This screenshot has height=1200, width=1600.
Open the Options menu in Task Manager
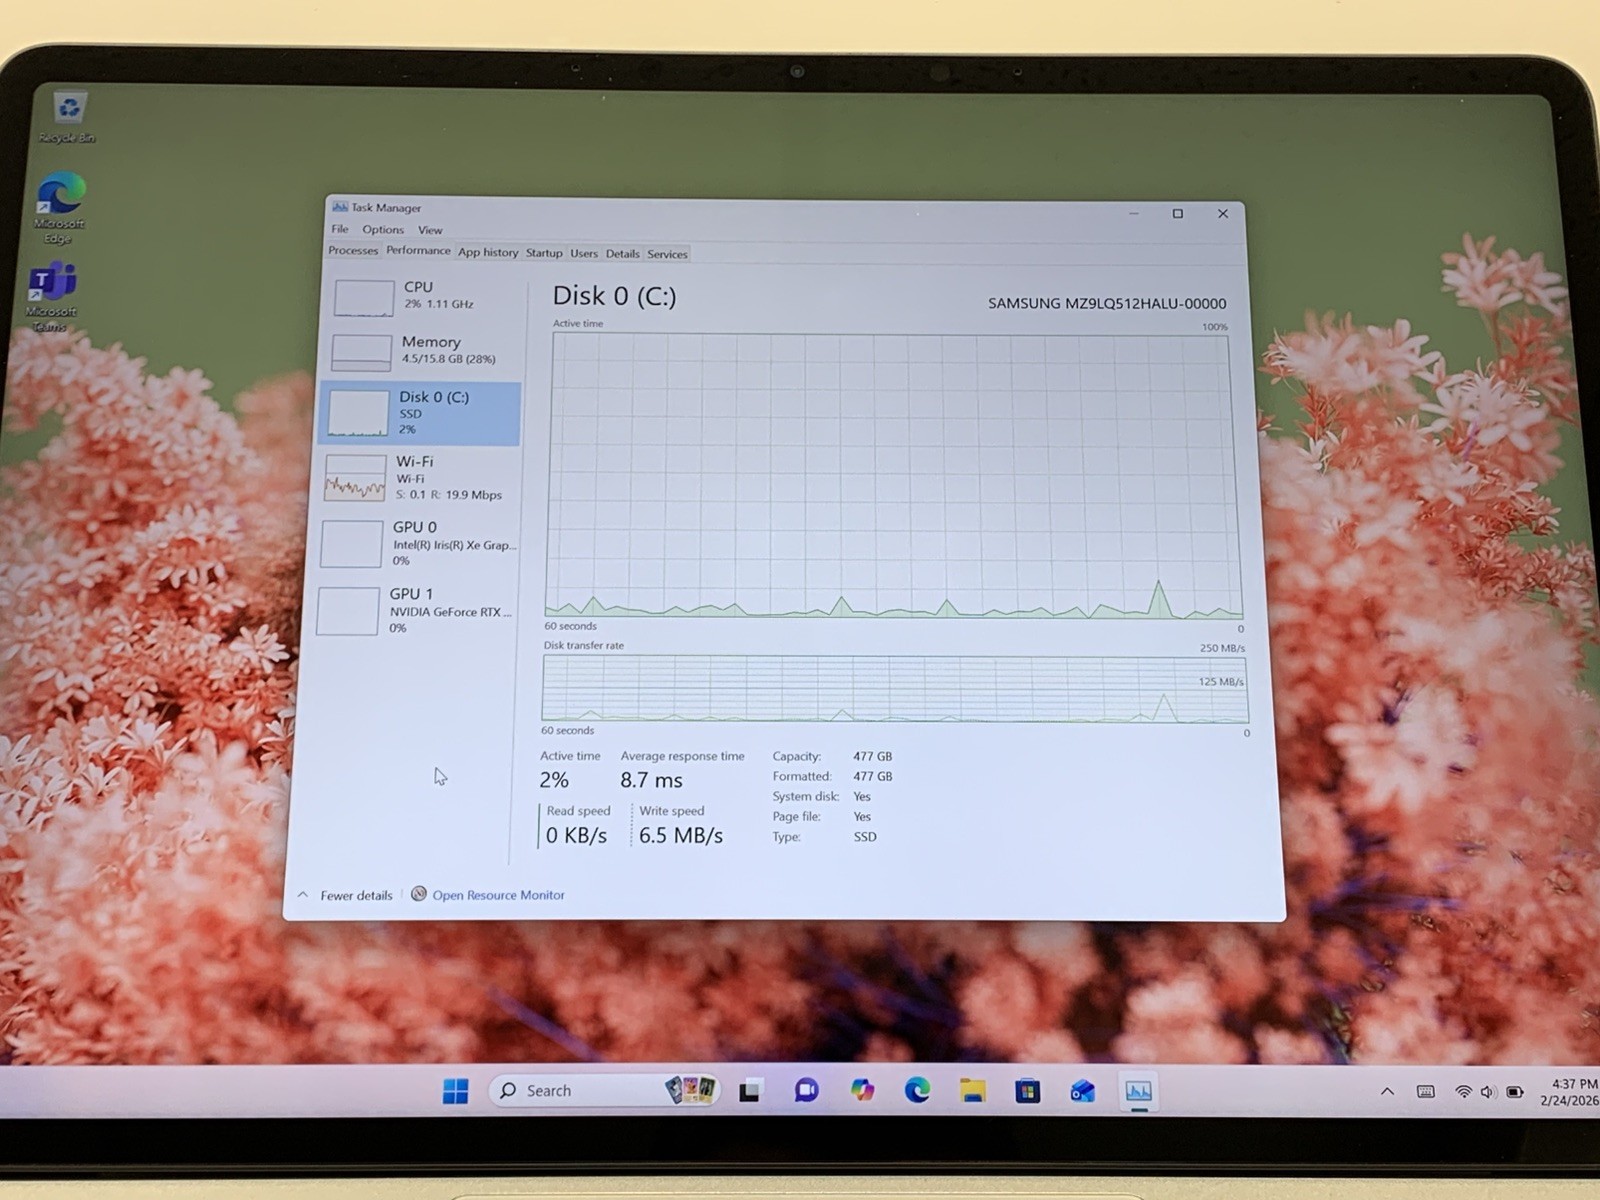(x=383, y=229)
